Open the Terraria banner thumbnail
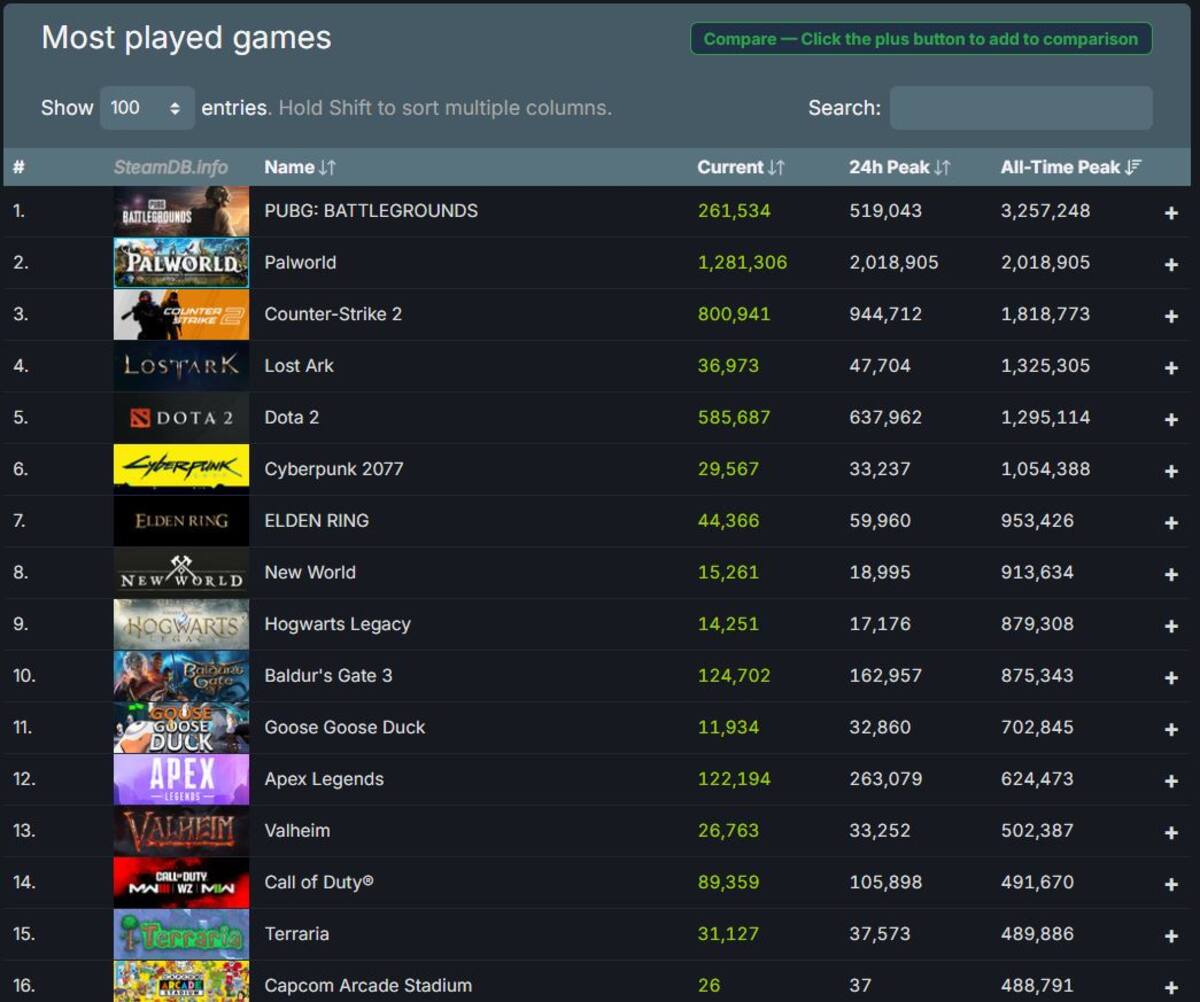The width and height of the screenshot is (1200, 1002). coord(181,934)
